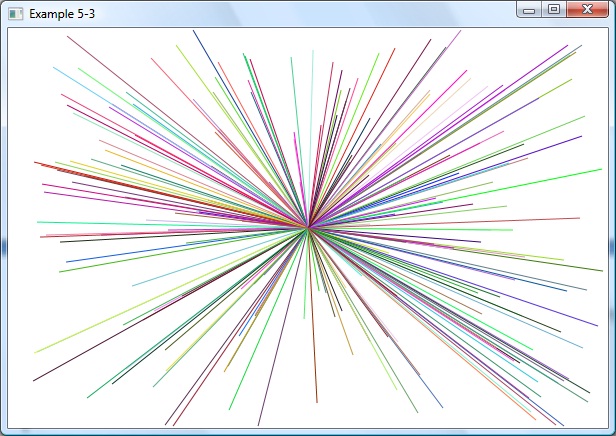616x436 pixels.
Task: Click the application icon beside Example 5-3
Action: coord(15,14)
